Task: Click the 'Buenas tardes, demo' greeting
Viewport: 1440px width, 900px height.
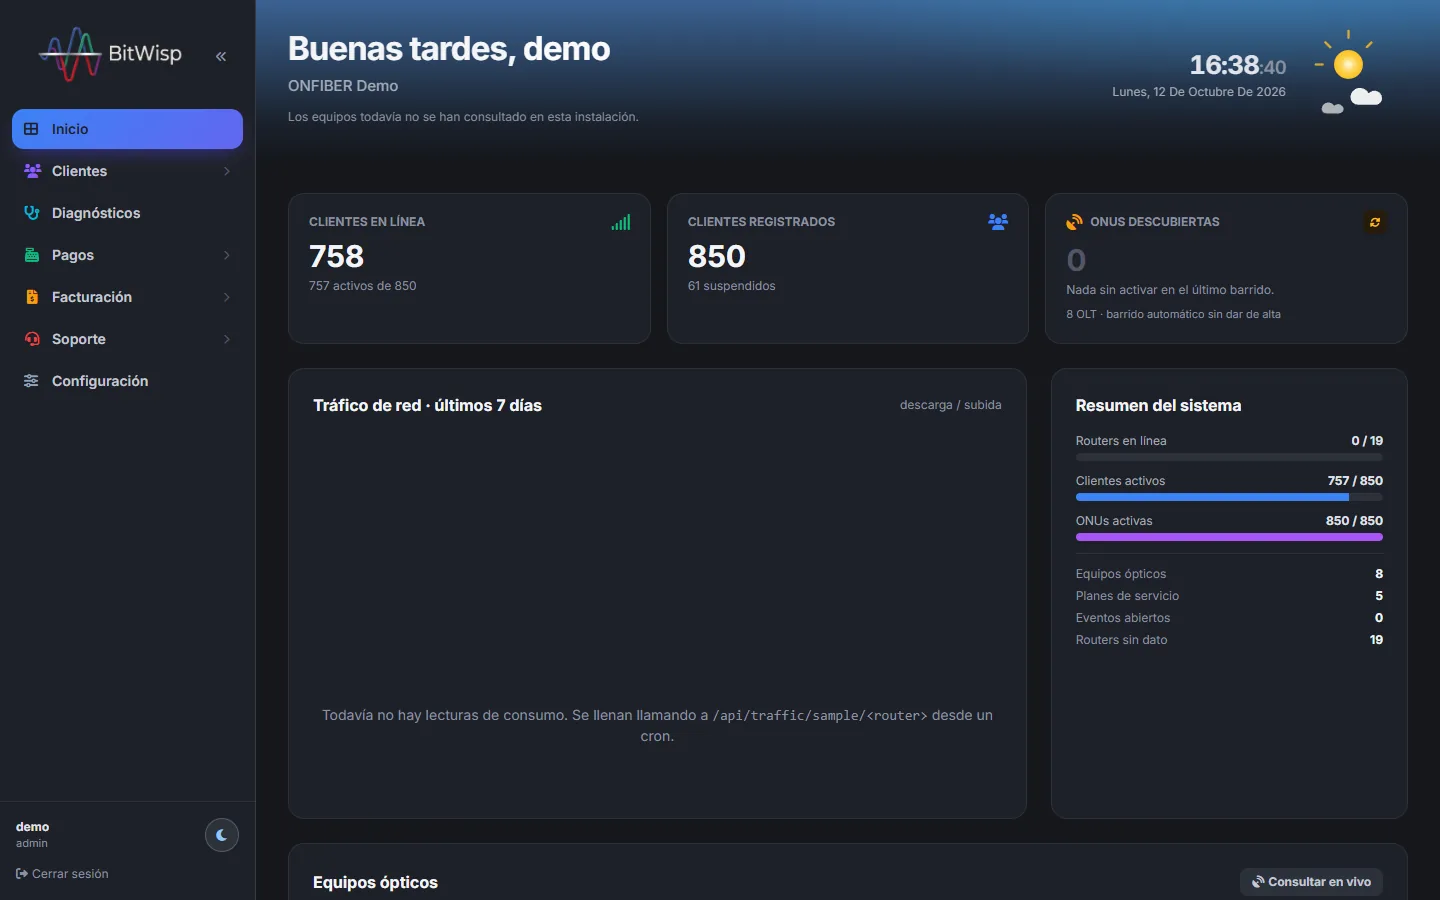Action: (x=449, y=49)
